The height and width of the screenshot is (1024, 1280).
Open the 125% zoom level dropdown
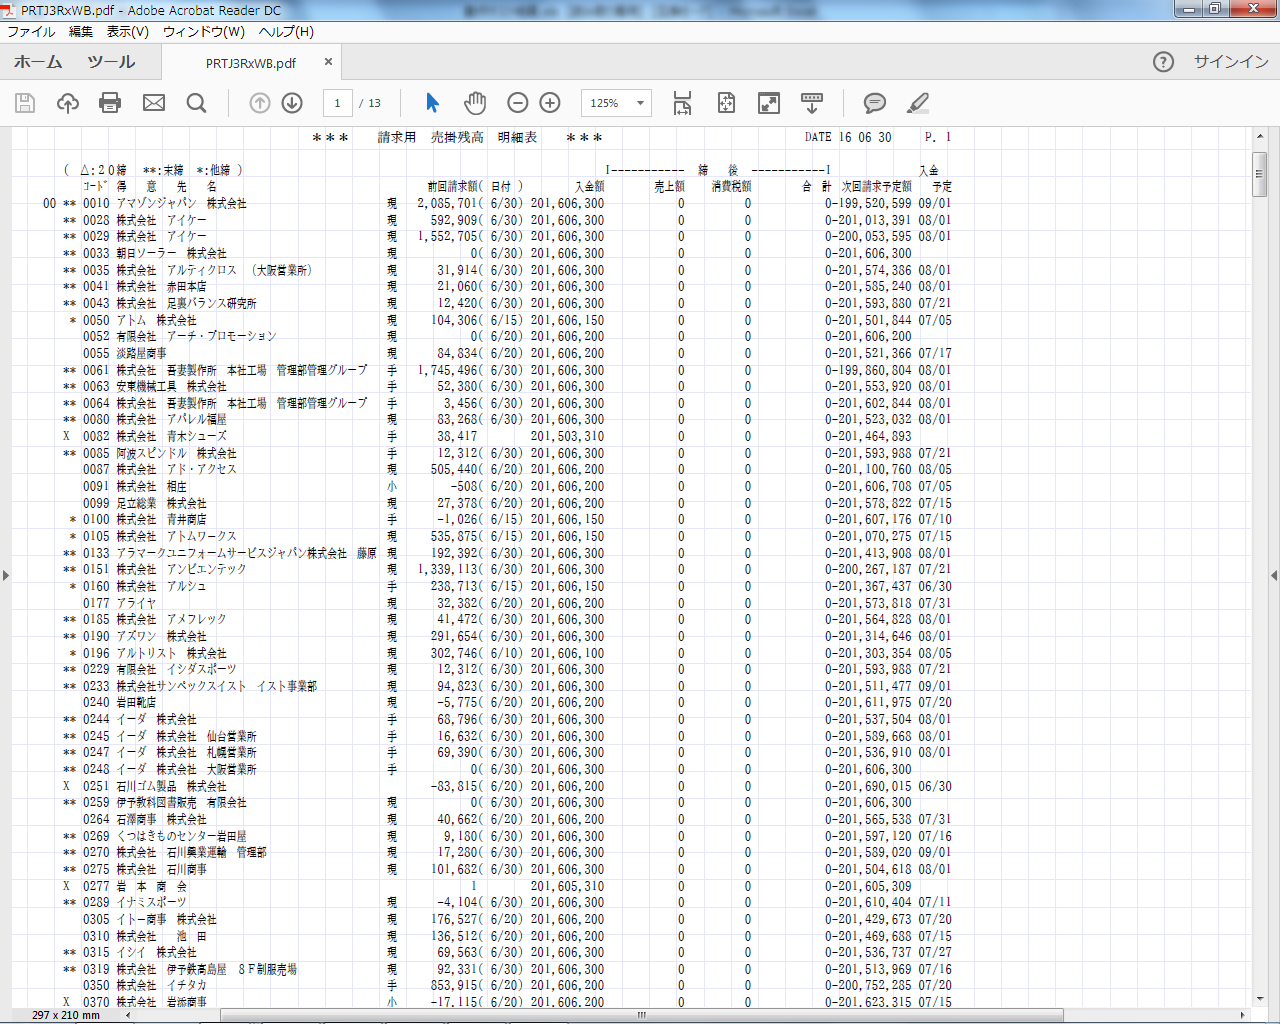click(640, 103)
